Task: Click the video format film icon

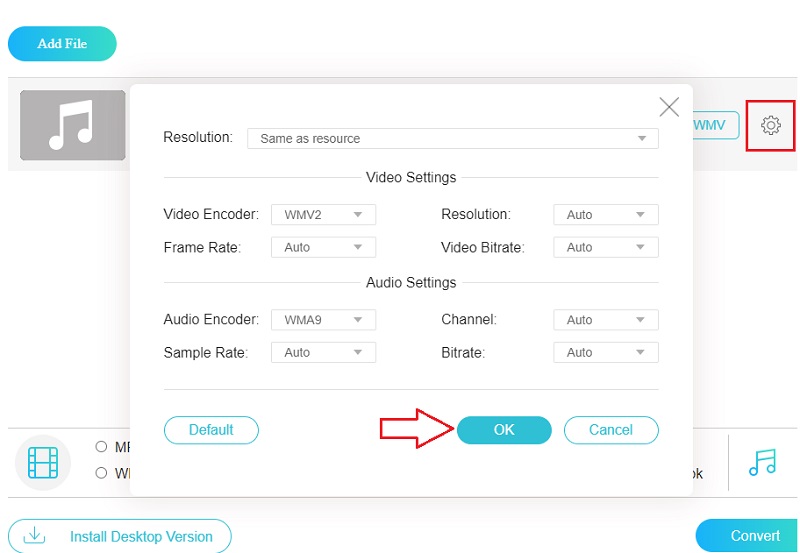Action: 43,462
